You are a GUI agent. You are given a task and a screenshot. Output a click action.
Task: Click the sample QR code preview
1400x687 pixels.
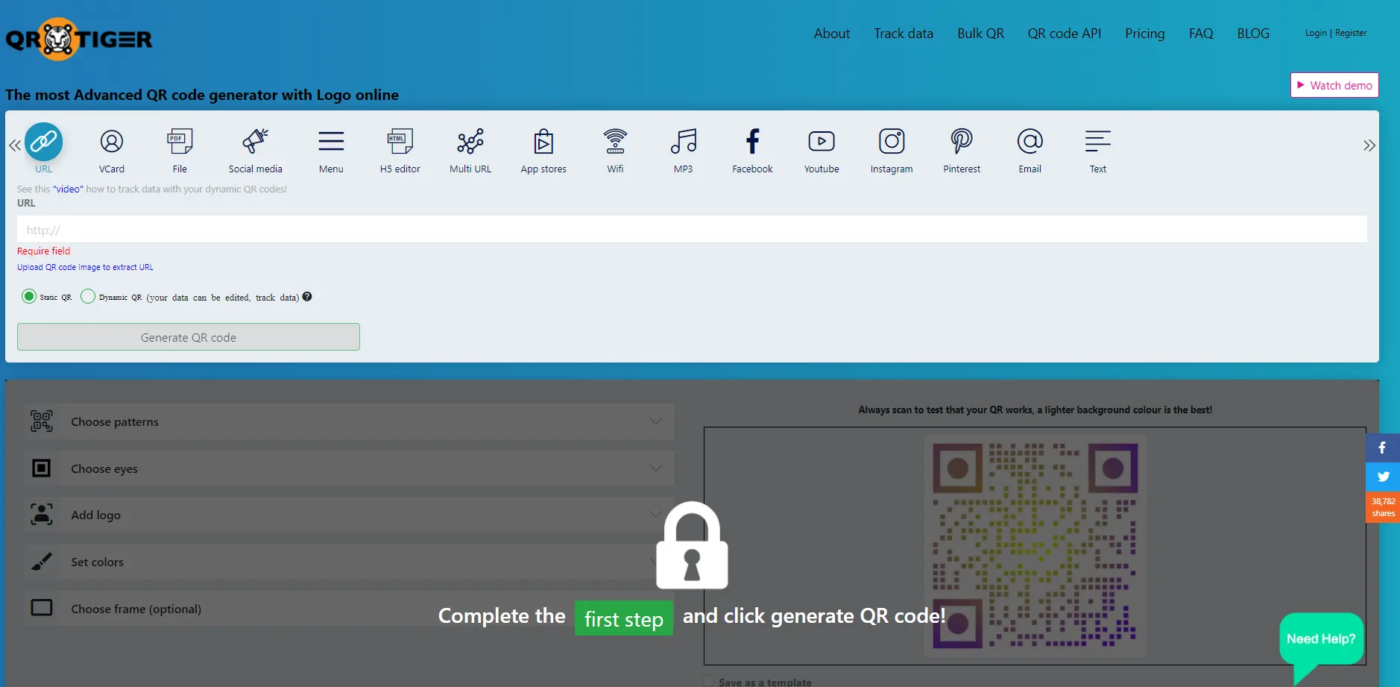coord(1035,545)
